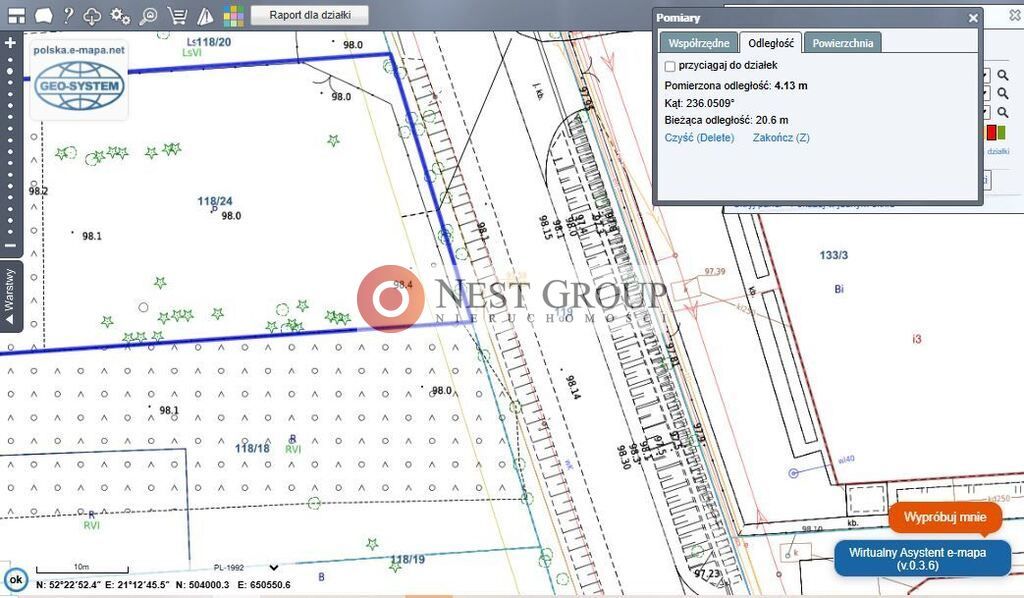The image size is (1024, 598).
Task: Click the warning triangle icon
Action: [x=205, y=16]
